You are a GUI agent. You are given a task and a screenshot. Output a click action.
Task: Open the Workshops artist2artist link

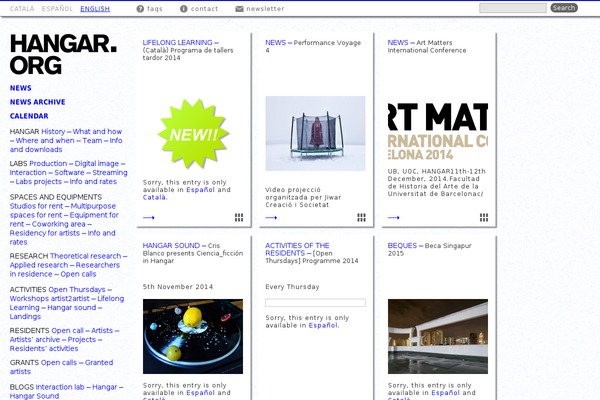pos(50,299)
